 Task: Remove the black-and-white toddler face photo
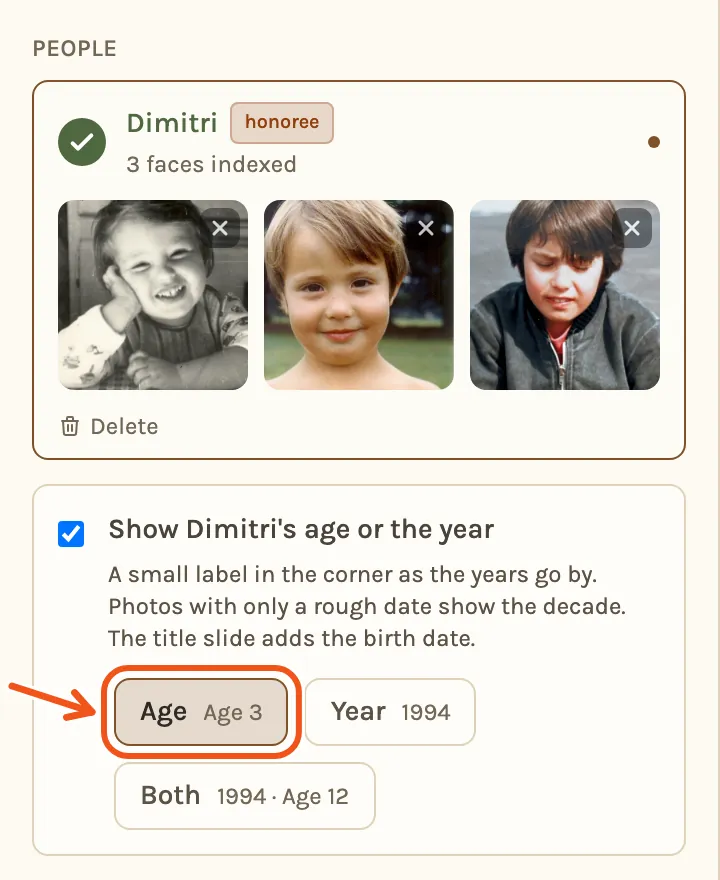coord(220,228)
